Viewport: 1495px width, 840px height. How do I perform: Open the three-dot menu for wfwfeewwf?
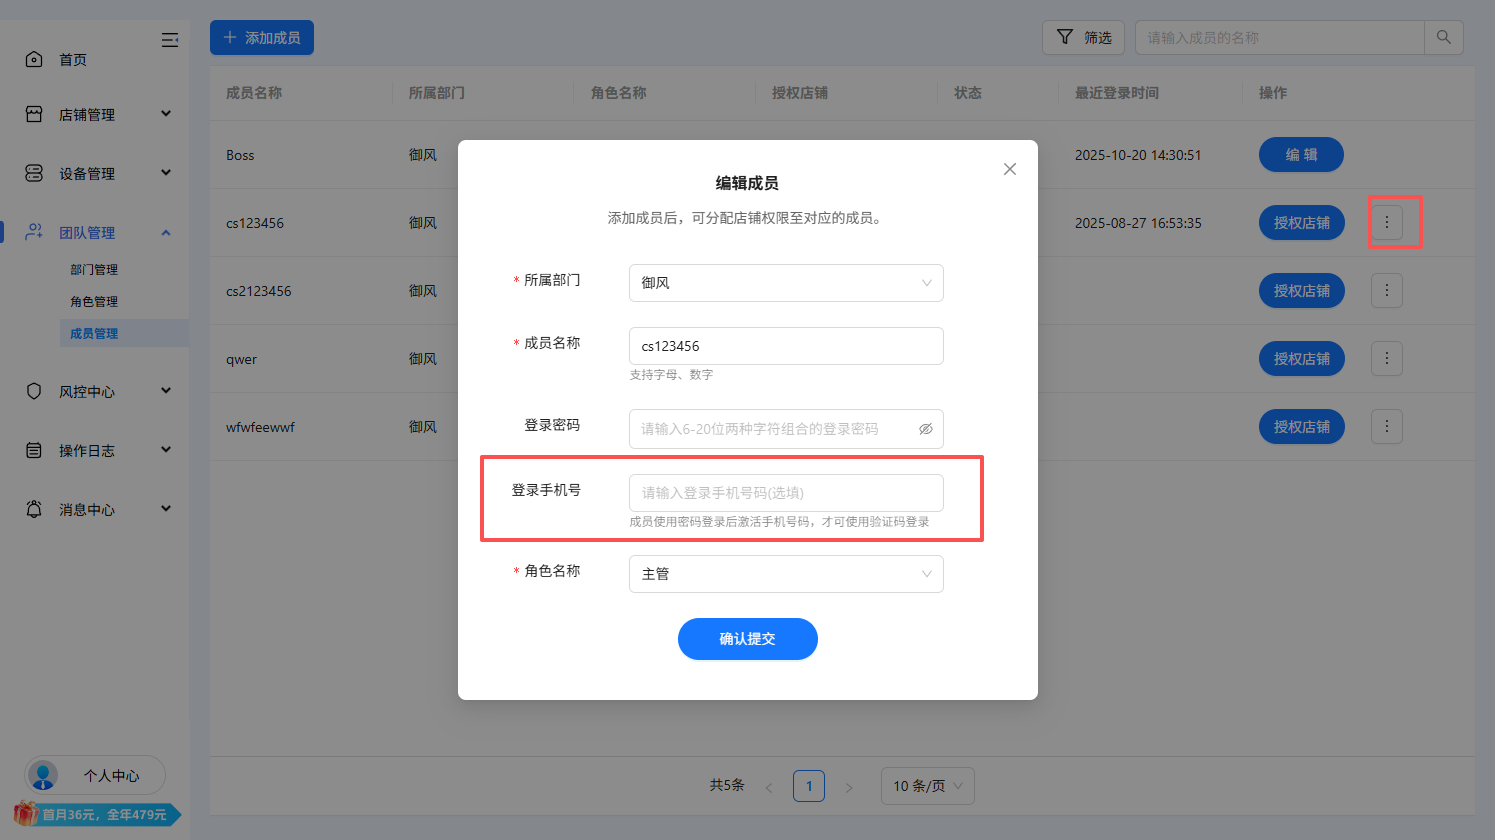[1386, 427]
